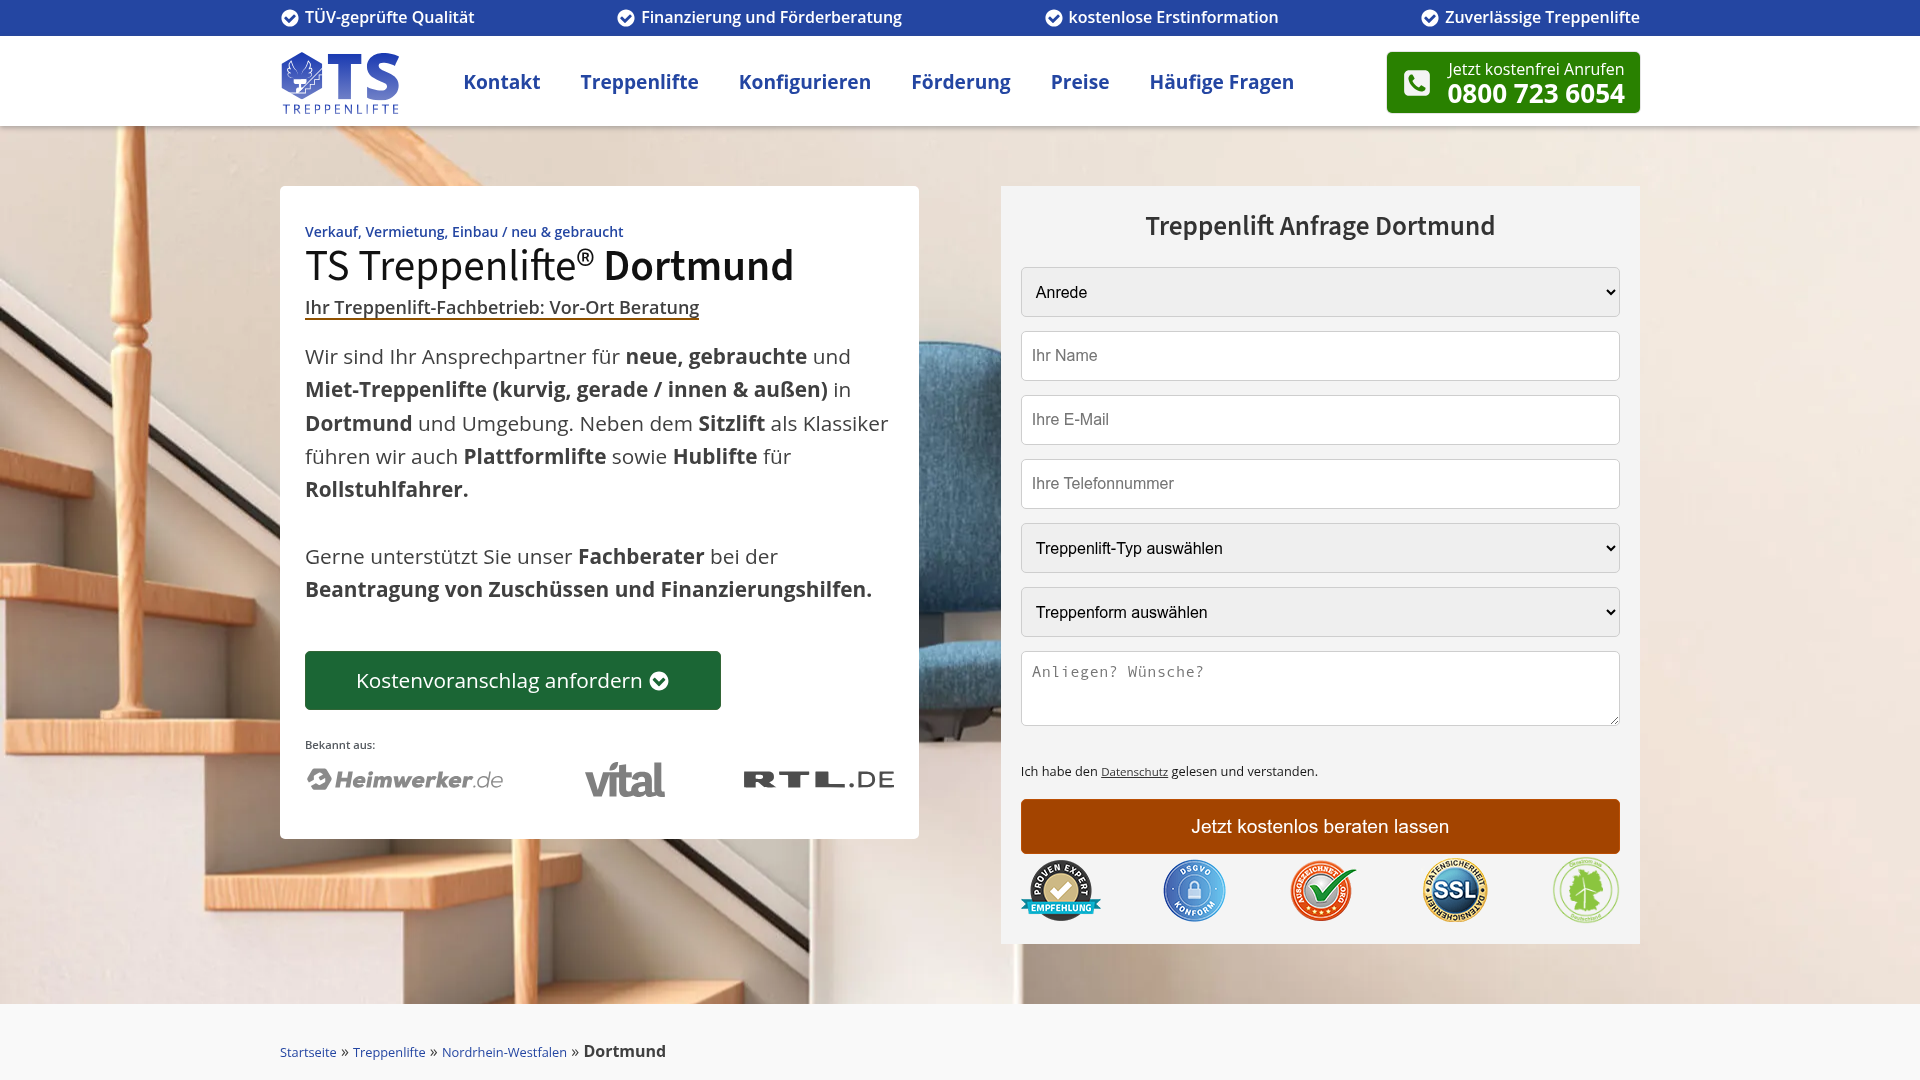Click the phone icon in green call box

[1417, 83]
